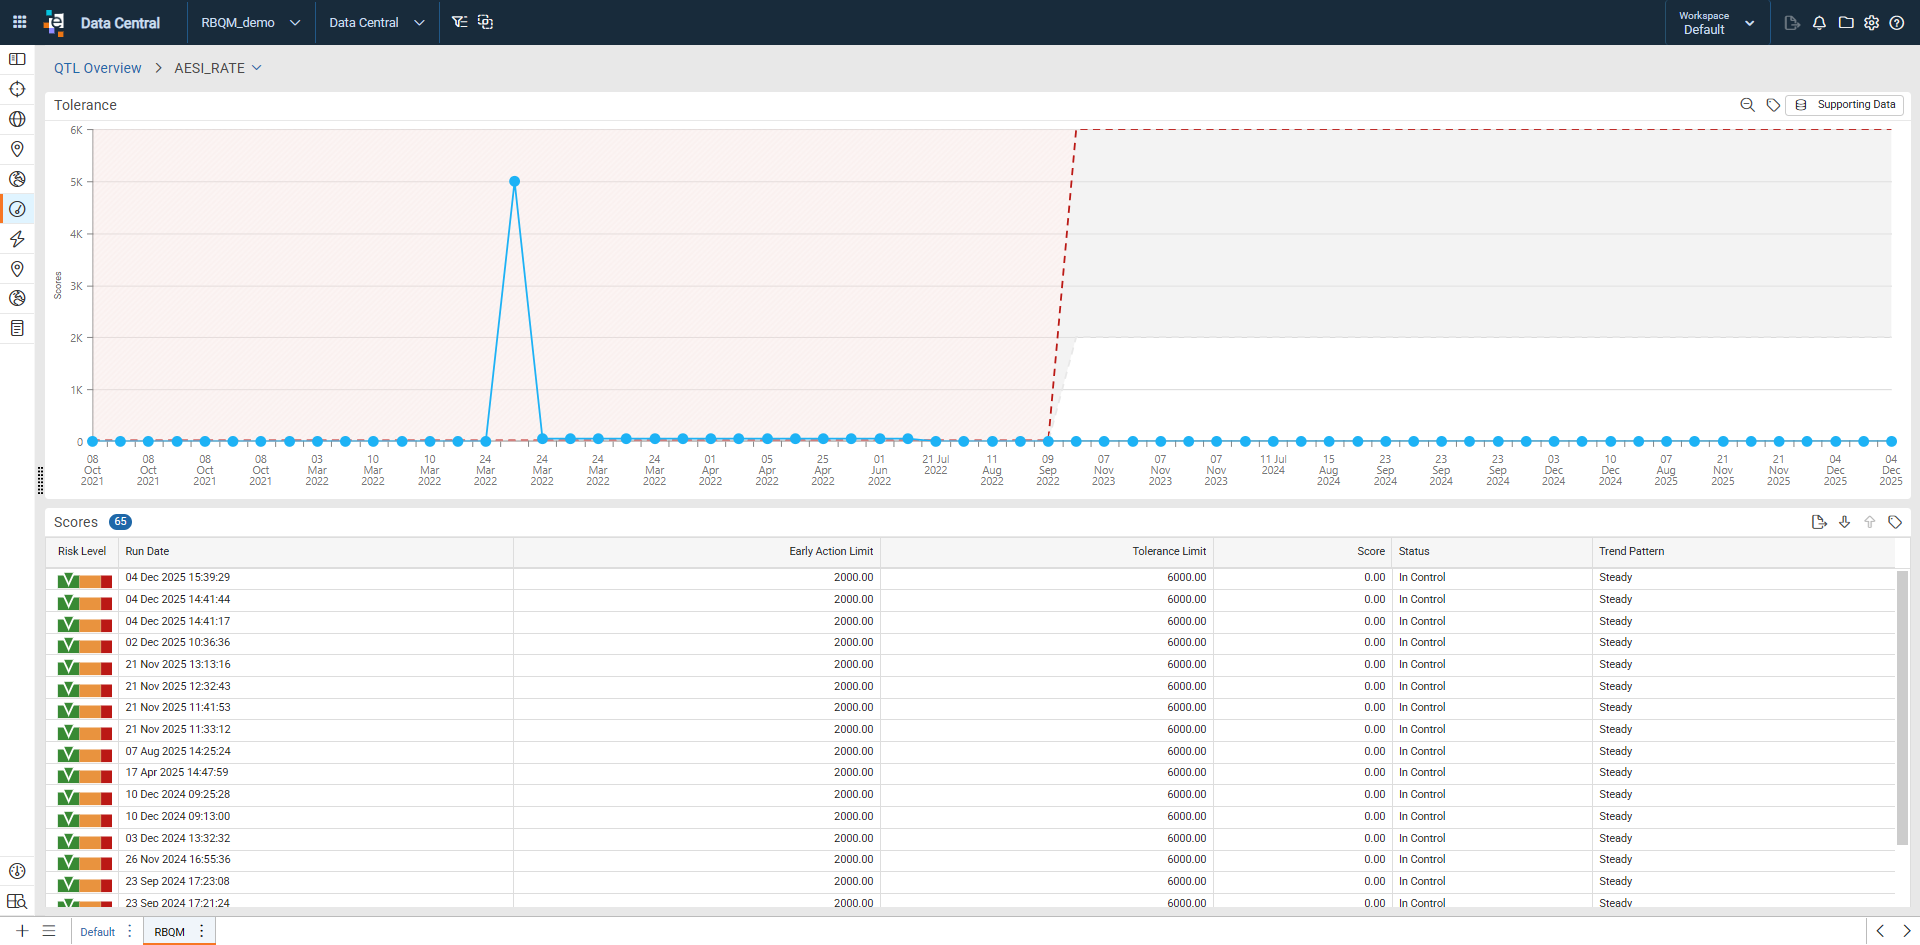1920x945 pixels.
Task: Click the greyed export document icon in top bar
Action: [1792, 22]
